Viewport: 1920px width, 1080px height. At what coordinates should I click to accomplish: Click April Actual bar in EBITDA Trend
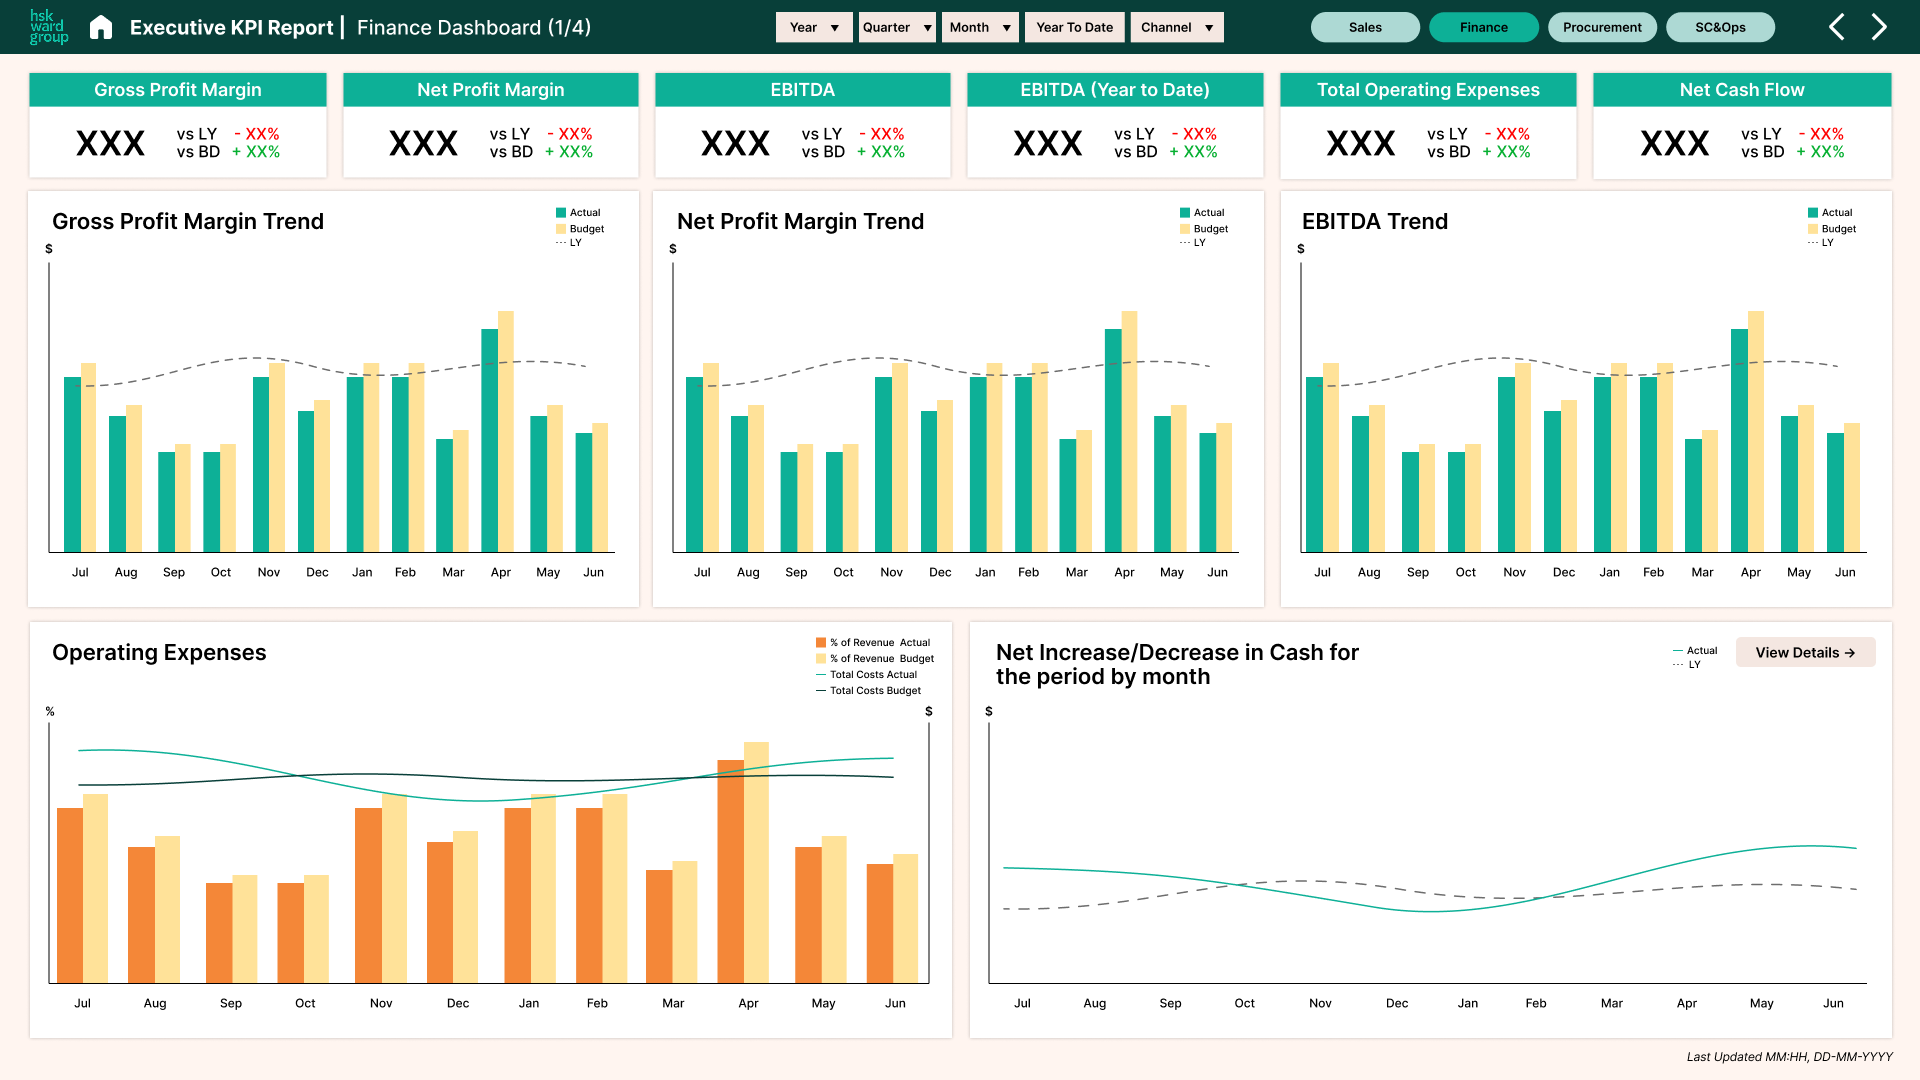tap(1739, 440)
